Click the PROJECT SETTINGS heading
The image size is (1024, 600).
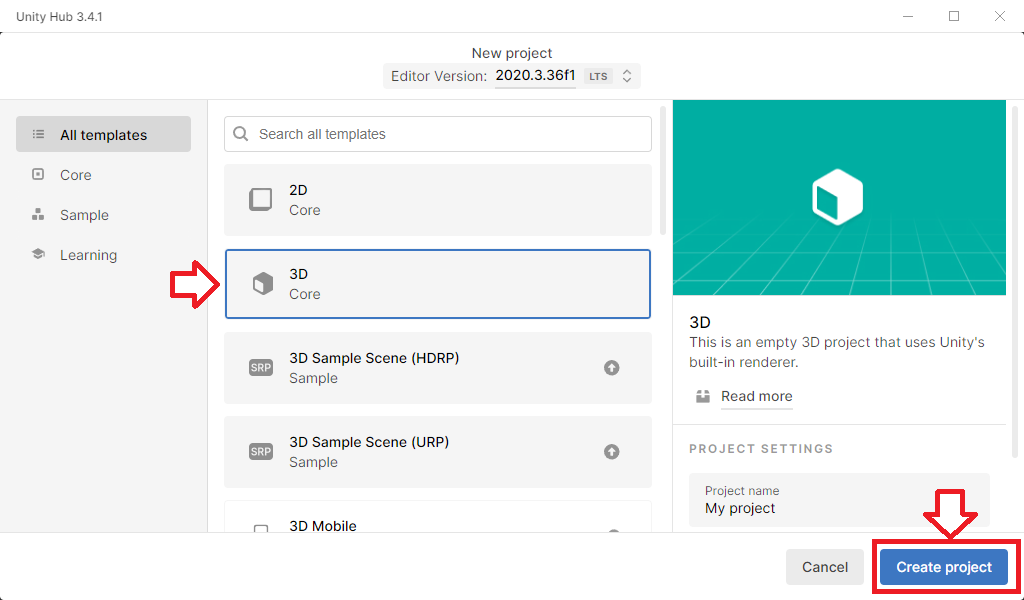[761, 449]
